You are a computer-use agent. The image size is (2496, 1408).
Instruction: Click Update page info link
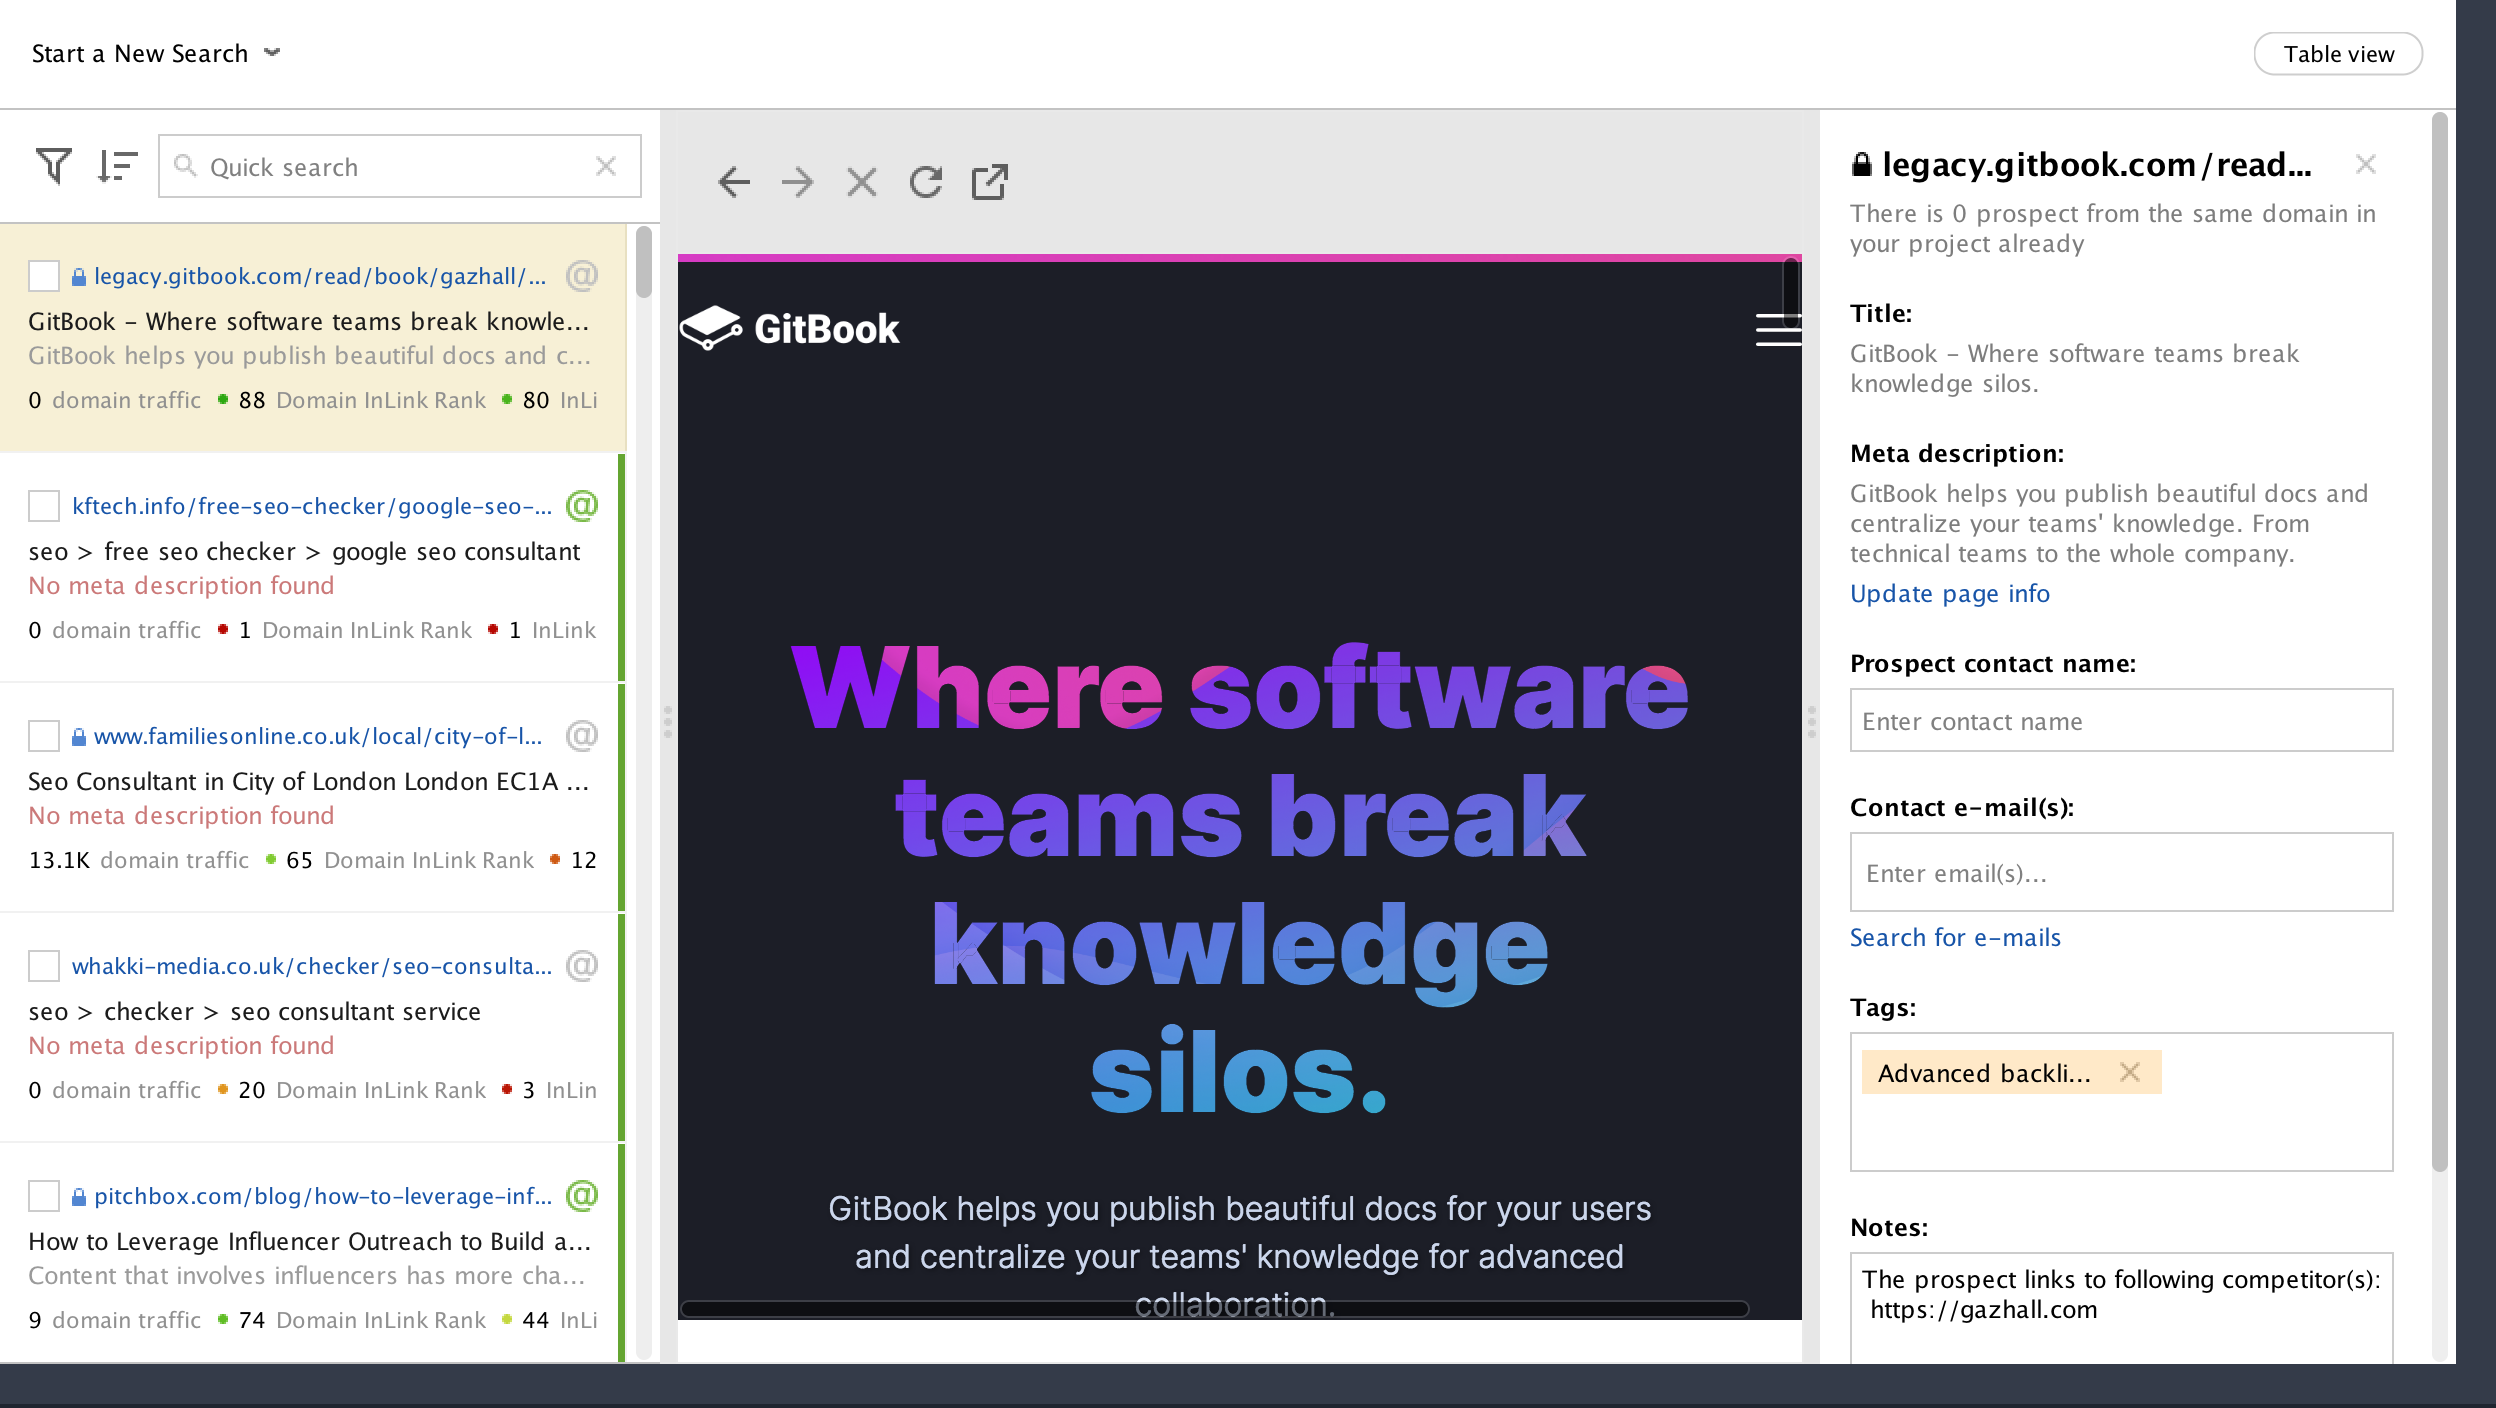tap(1950, 593)
